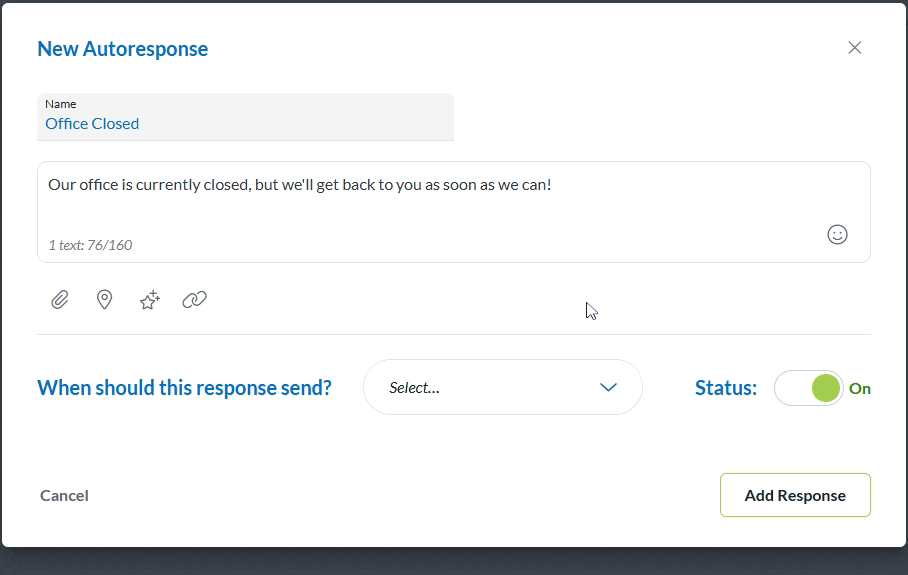Image resolution: width=908 pixels, height=575 pixels.
Task: Click Cancel to discard the autoresponse
Action: (x=64, y=495)
